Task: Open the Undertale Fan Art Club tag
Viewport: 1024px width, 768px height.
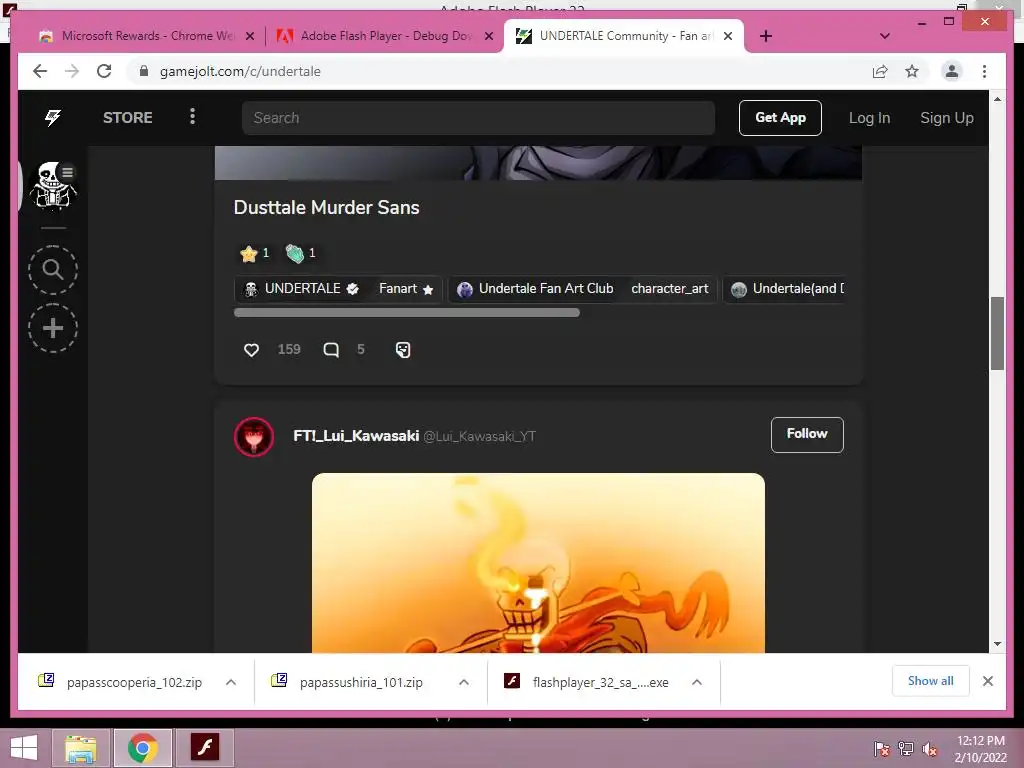Action: [x=537, y=289]
